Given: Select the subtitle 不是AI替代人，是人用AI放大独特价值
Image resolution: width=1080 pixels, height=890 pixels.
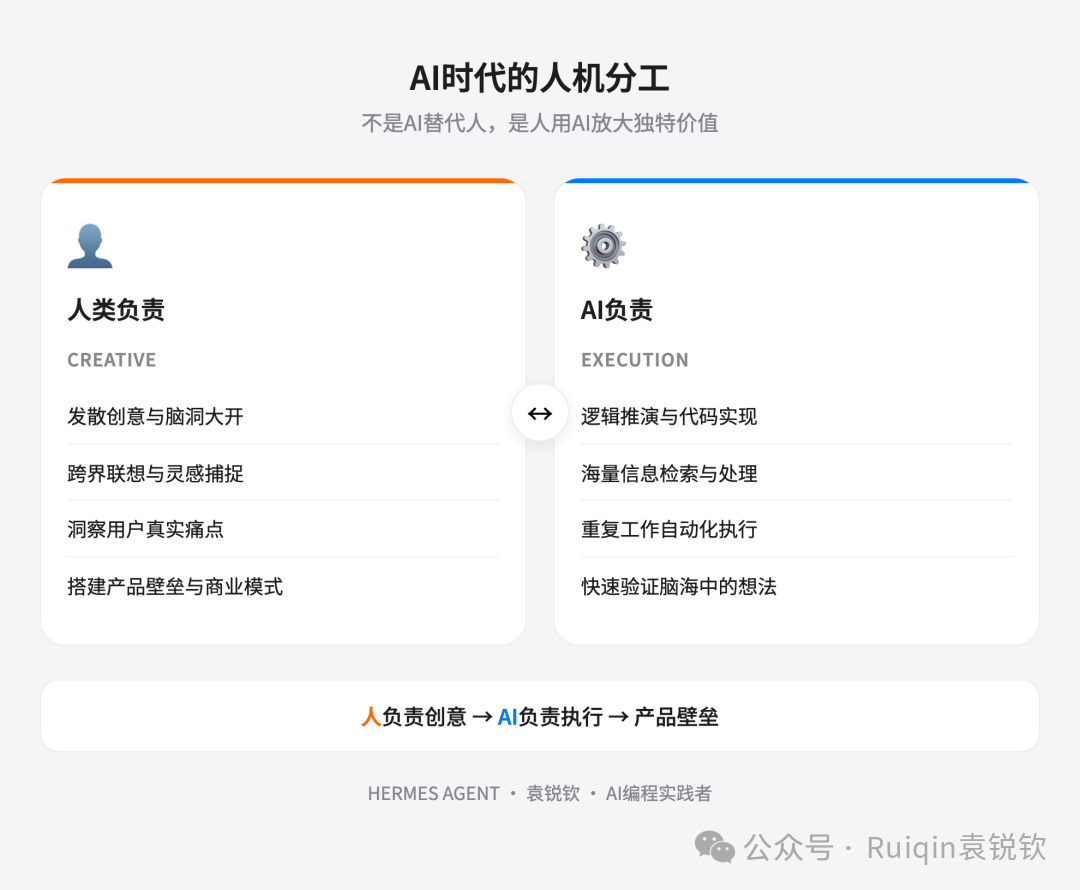Looking at the screenshot, I should pos(540,123).
